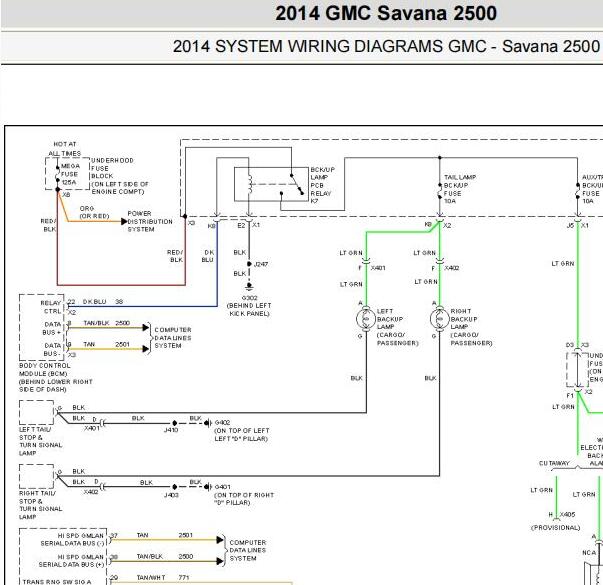603x585 pixels.
Task: Click the G402 ground symbol
Action: coord(208,423)
